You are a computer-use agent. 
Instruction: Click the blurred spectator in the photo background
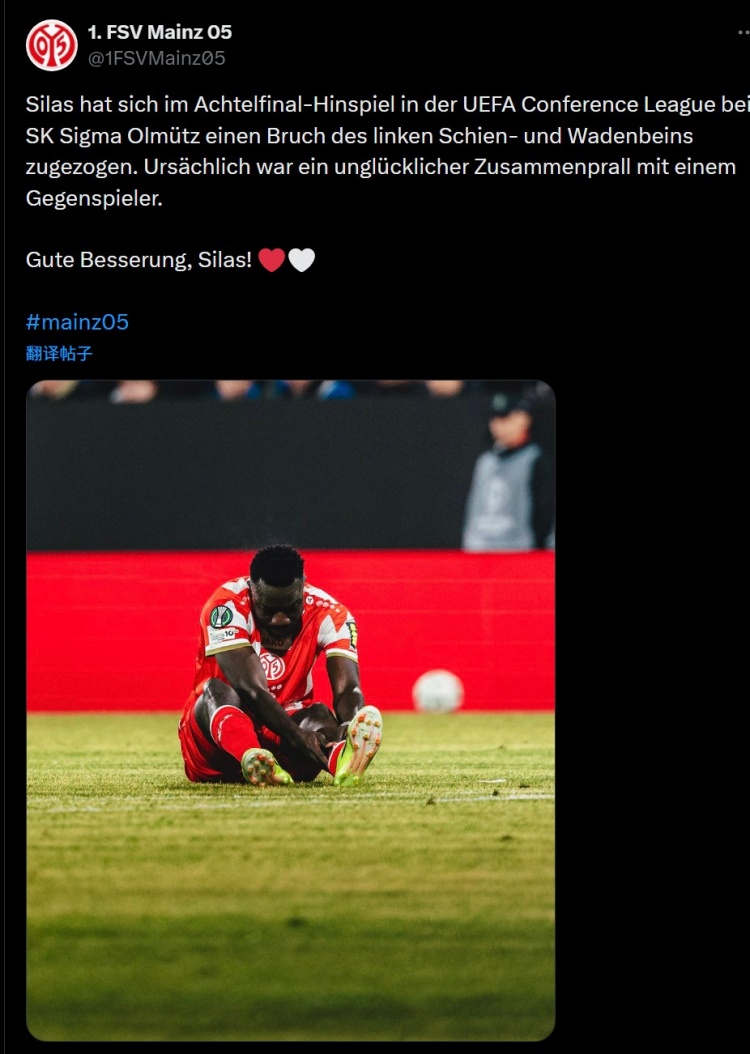(509, 471)
